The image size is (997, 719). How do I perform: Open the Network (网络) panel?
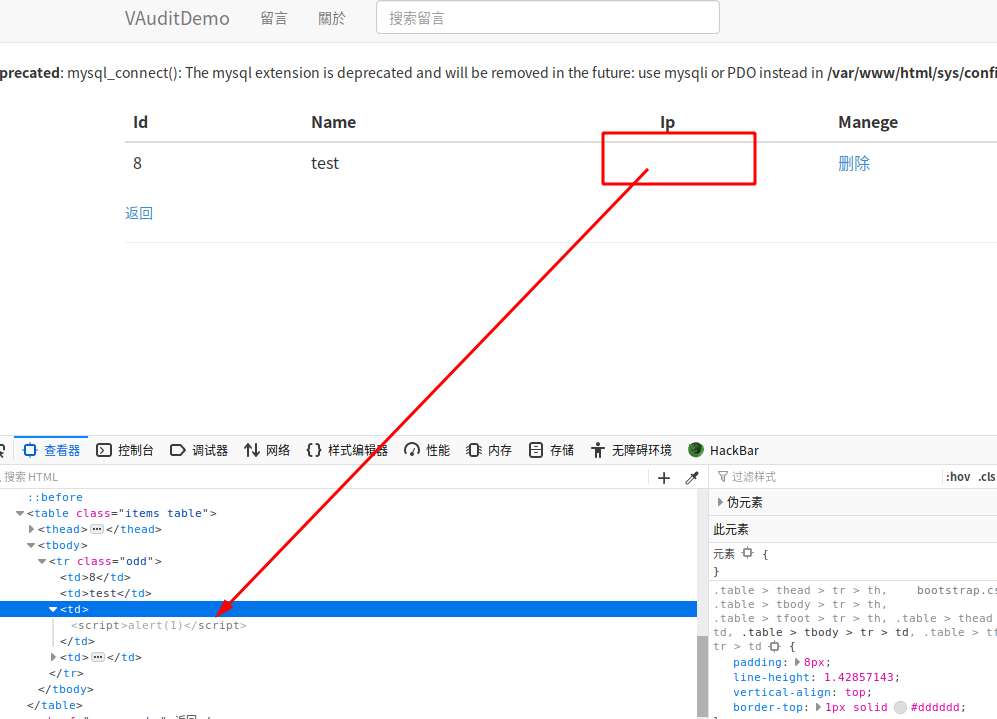(267, 451)
